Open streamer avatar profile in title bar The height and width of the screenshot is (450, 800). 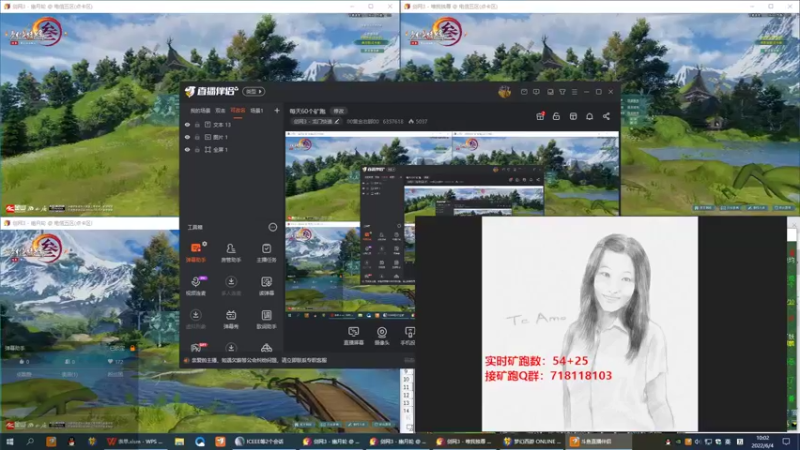pyautogui.click(x=505, y=92)
